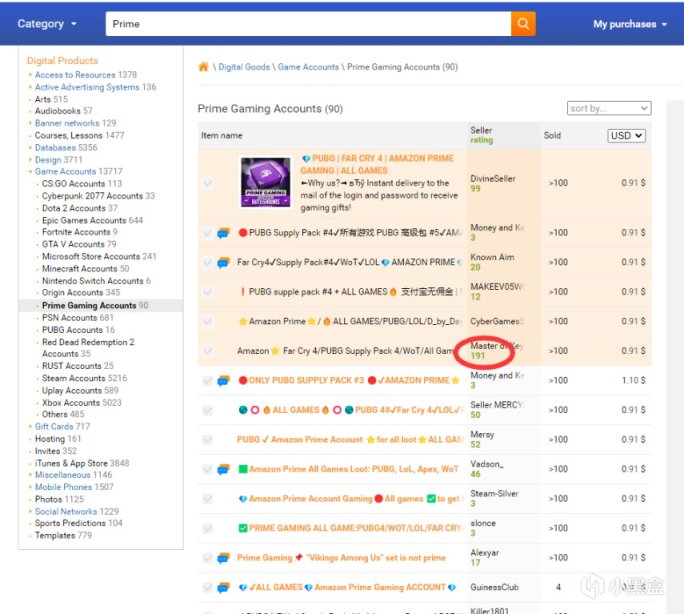Open the Category dropdown menu
This screenshot has width=684, height=614.
tap(47, 24)
